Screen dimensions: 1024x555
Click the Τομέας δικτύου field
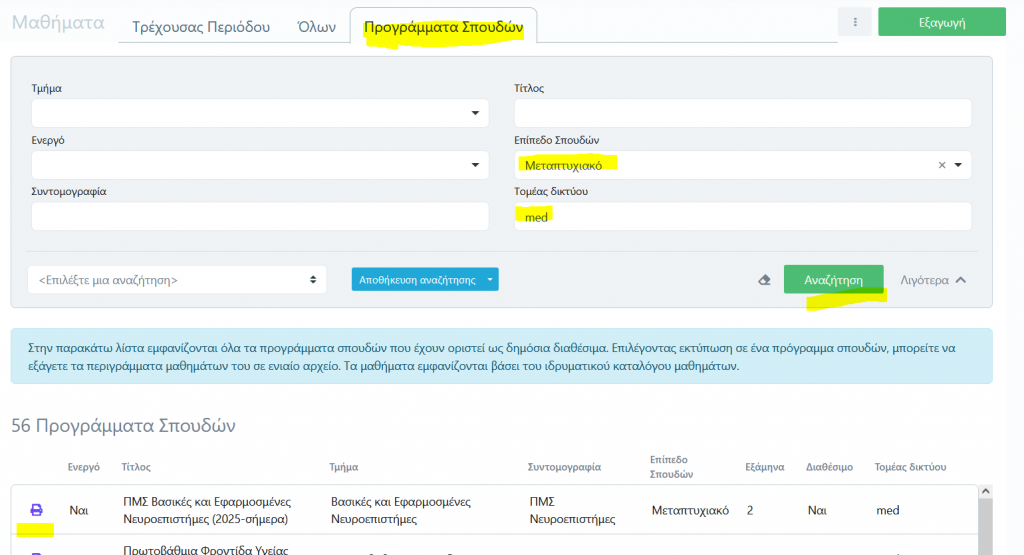(x=742, y=216)
